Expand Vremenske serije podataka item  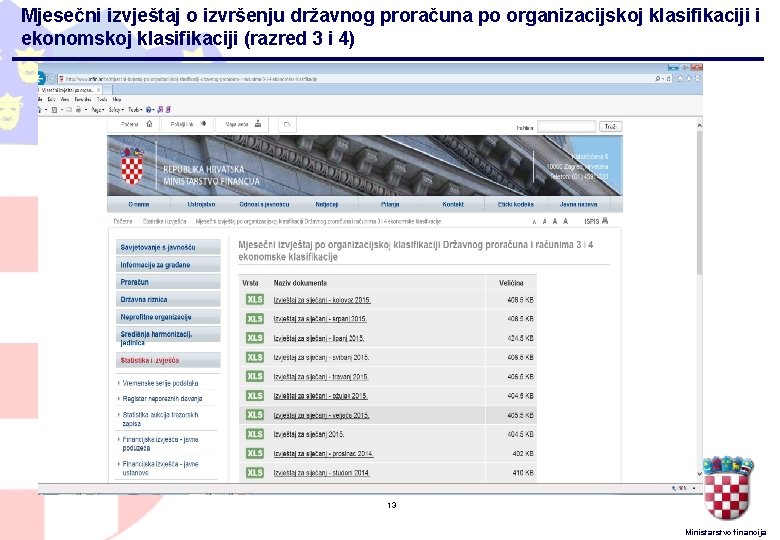click(160, 383)
